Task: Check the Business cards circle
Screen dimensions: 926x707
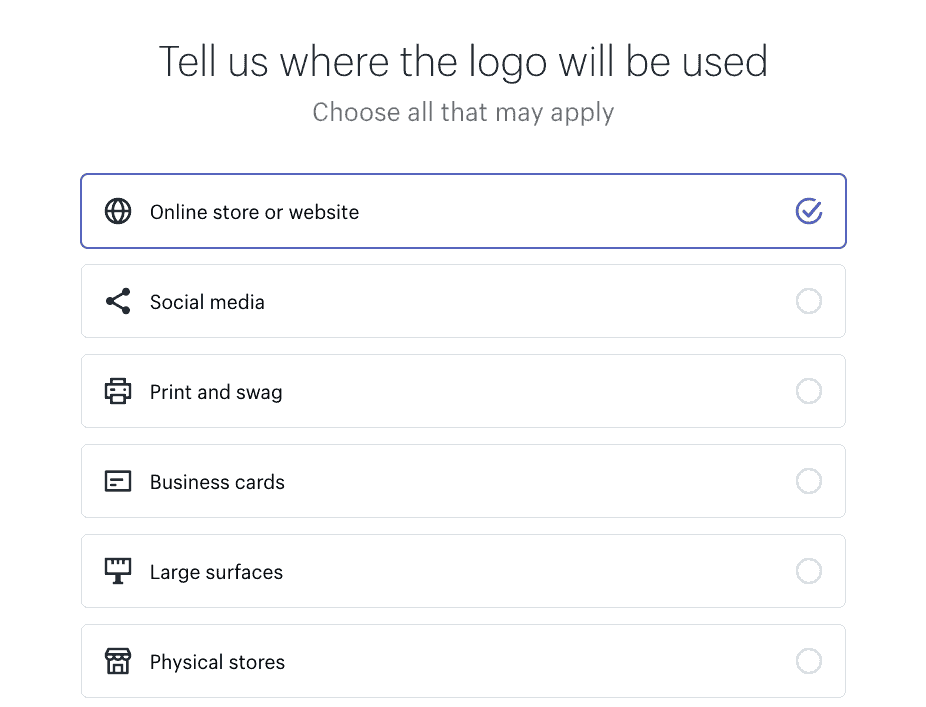Action: tap(809, 481)
